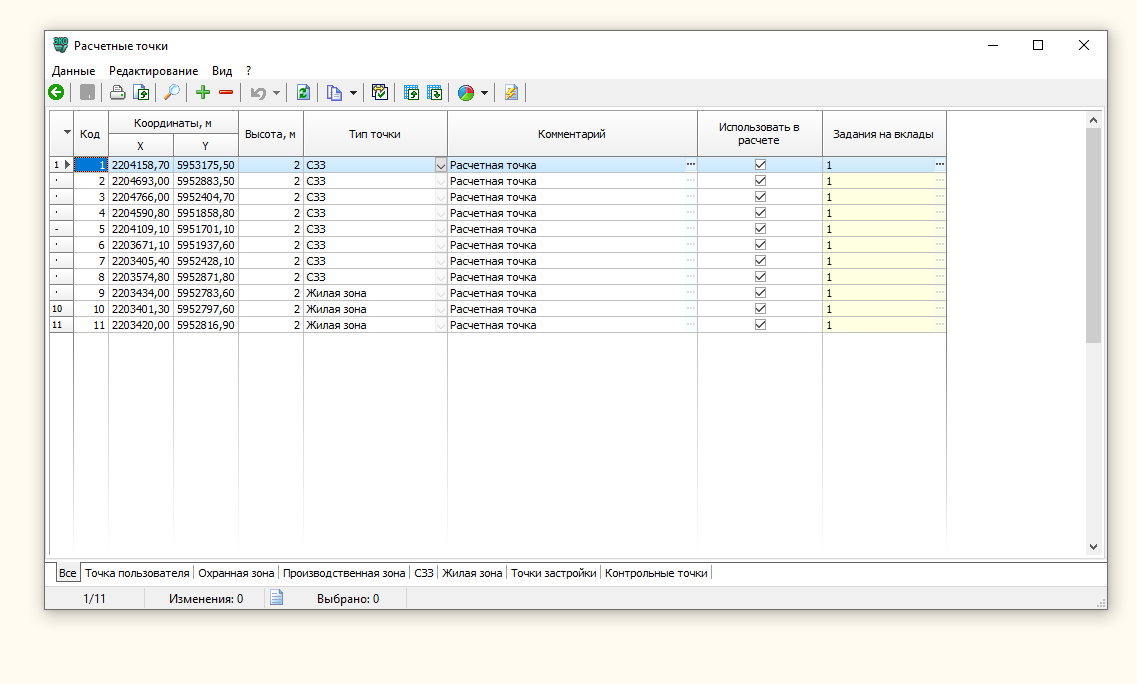This screenshot has height=684, width=1137.
Task: Click the printer icon in toolbar
Action: coord(117,93)
